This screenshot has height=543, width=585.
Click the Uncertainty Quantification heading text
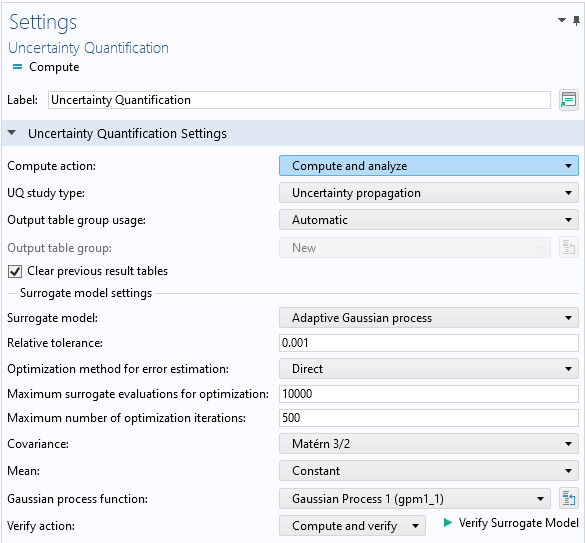[x=88, y=48]
